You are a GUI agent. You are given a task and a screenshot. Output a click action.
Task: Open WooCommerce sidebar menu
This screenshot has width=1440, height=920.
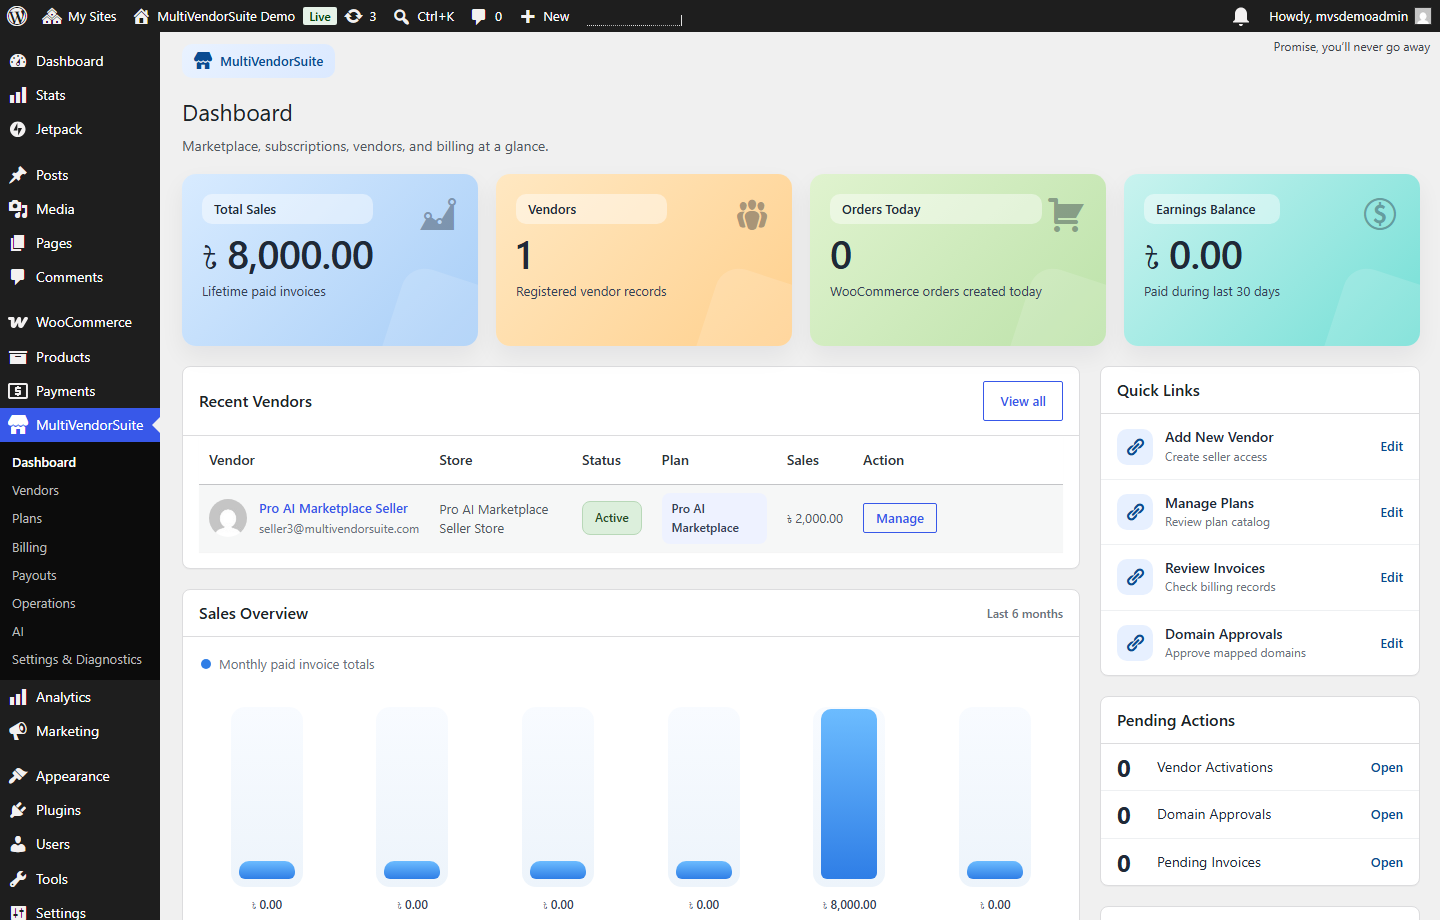pos(80,322)
